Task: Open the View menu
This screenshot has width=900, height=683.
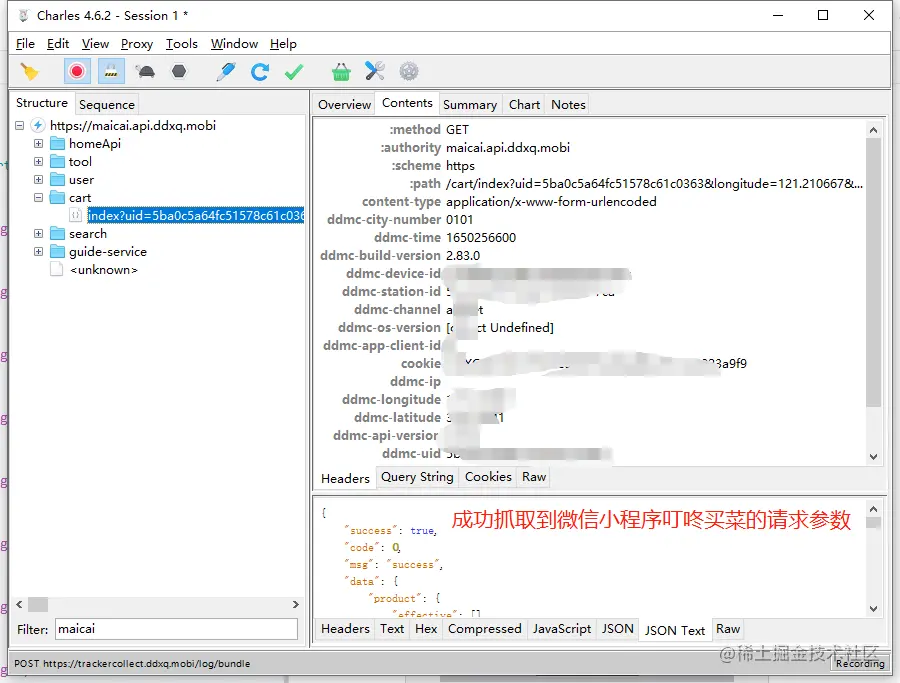Action: 95,44
